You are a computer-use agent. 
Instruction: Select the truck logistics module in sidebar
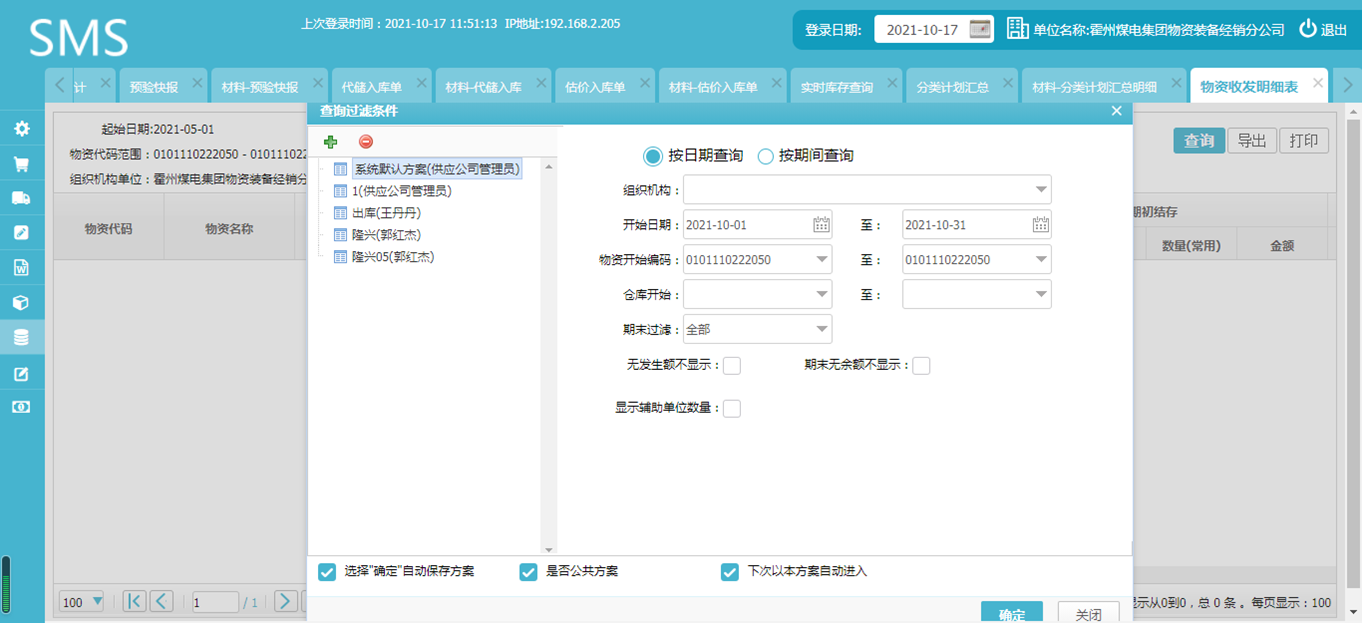point(22,197)
